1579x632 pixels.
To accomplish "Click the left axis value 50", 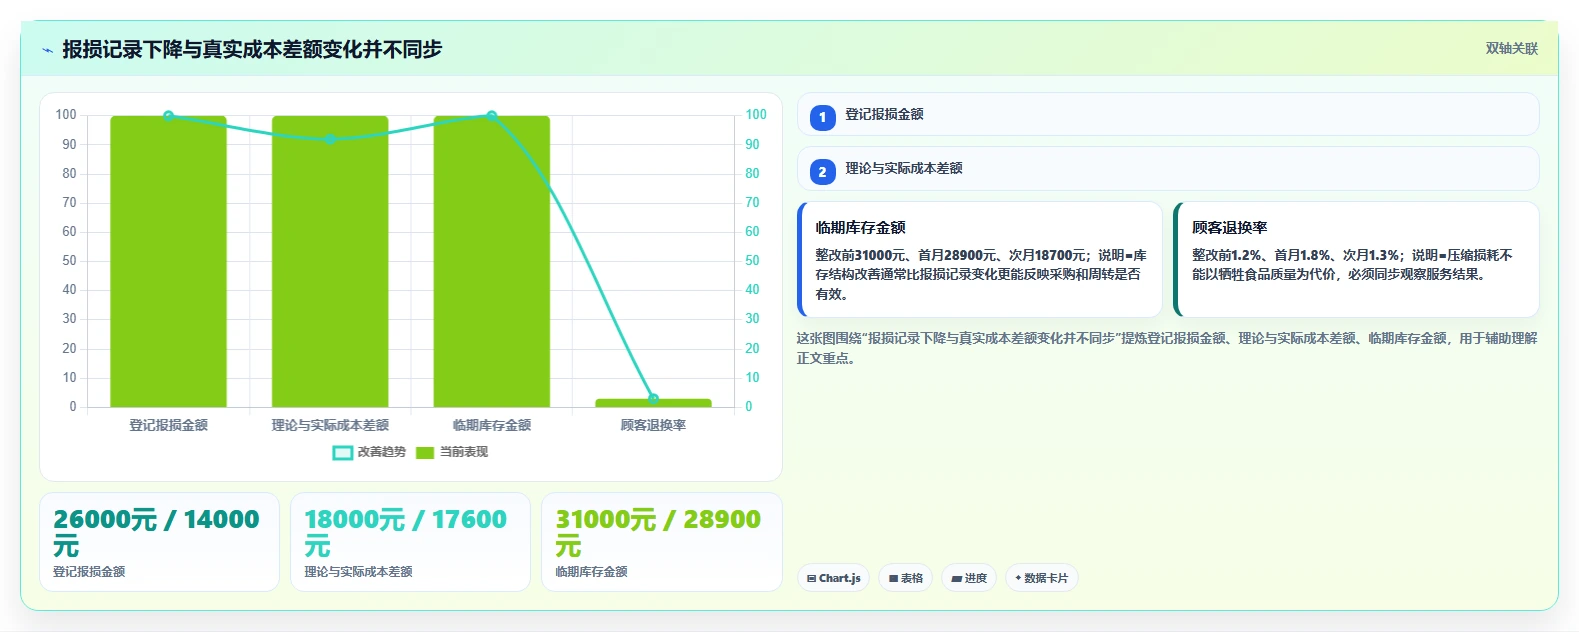I will [x=69, y=261].
